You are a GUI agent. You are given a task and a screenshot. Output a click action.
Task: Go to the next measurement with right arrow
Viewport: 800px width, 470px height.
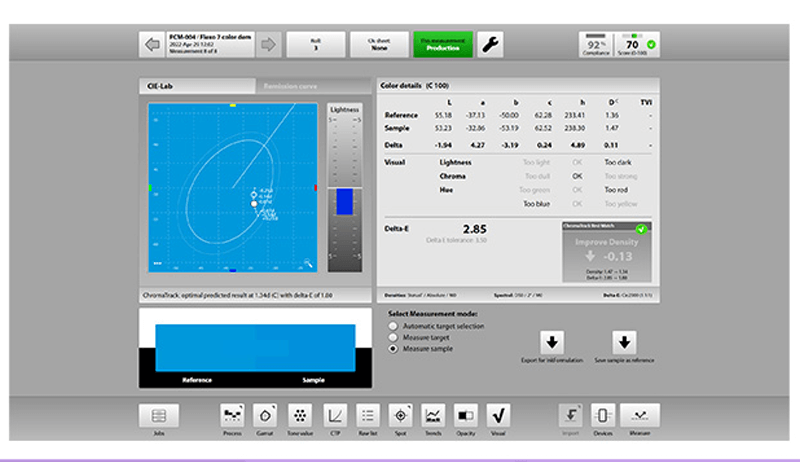pos(268,45)
